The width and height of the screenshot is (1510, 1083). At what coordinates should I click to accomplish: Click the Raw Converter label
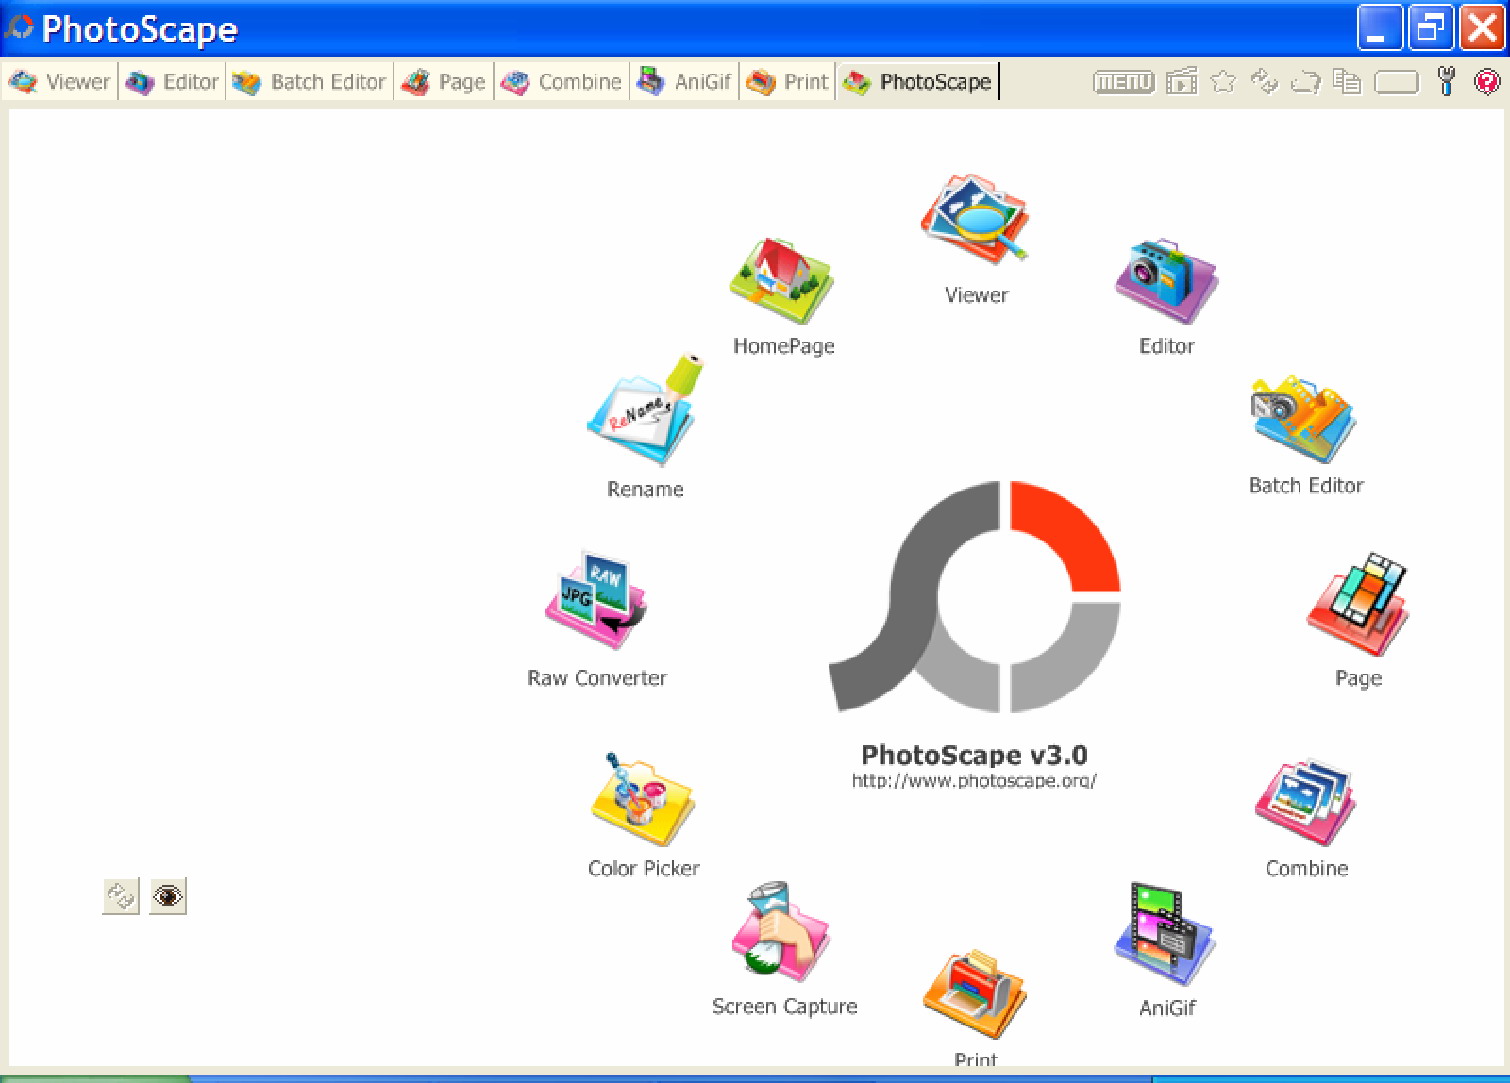(x=597, y=678)
